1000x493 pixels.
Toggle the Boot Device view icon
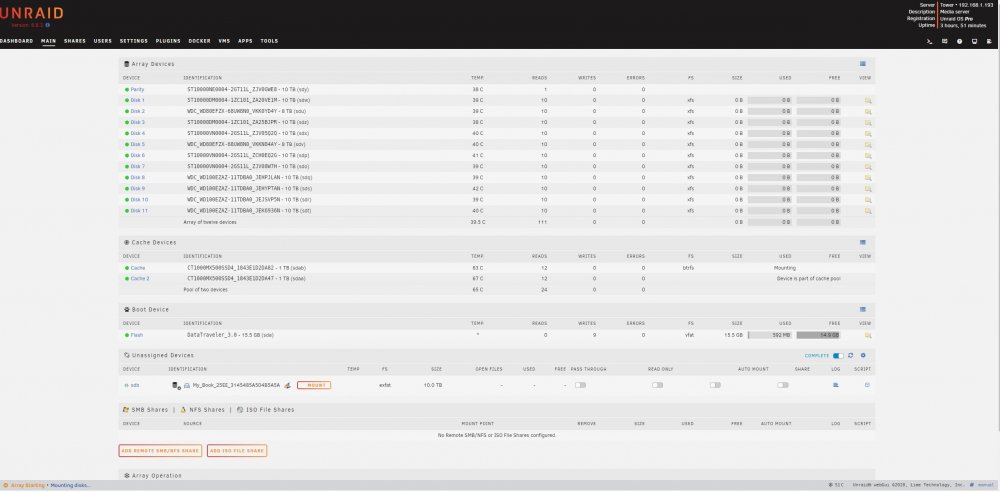pos(862,309)
